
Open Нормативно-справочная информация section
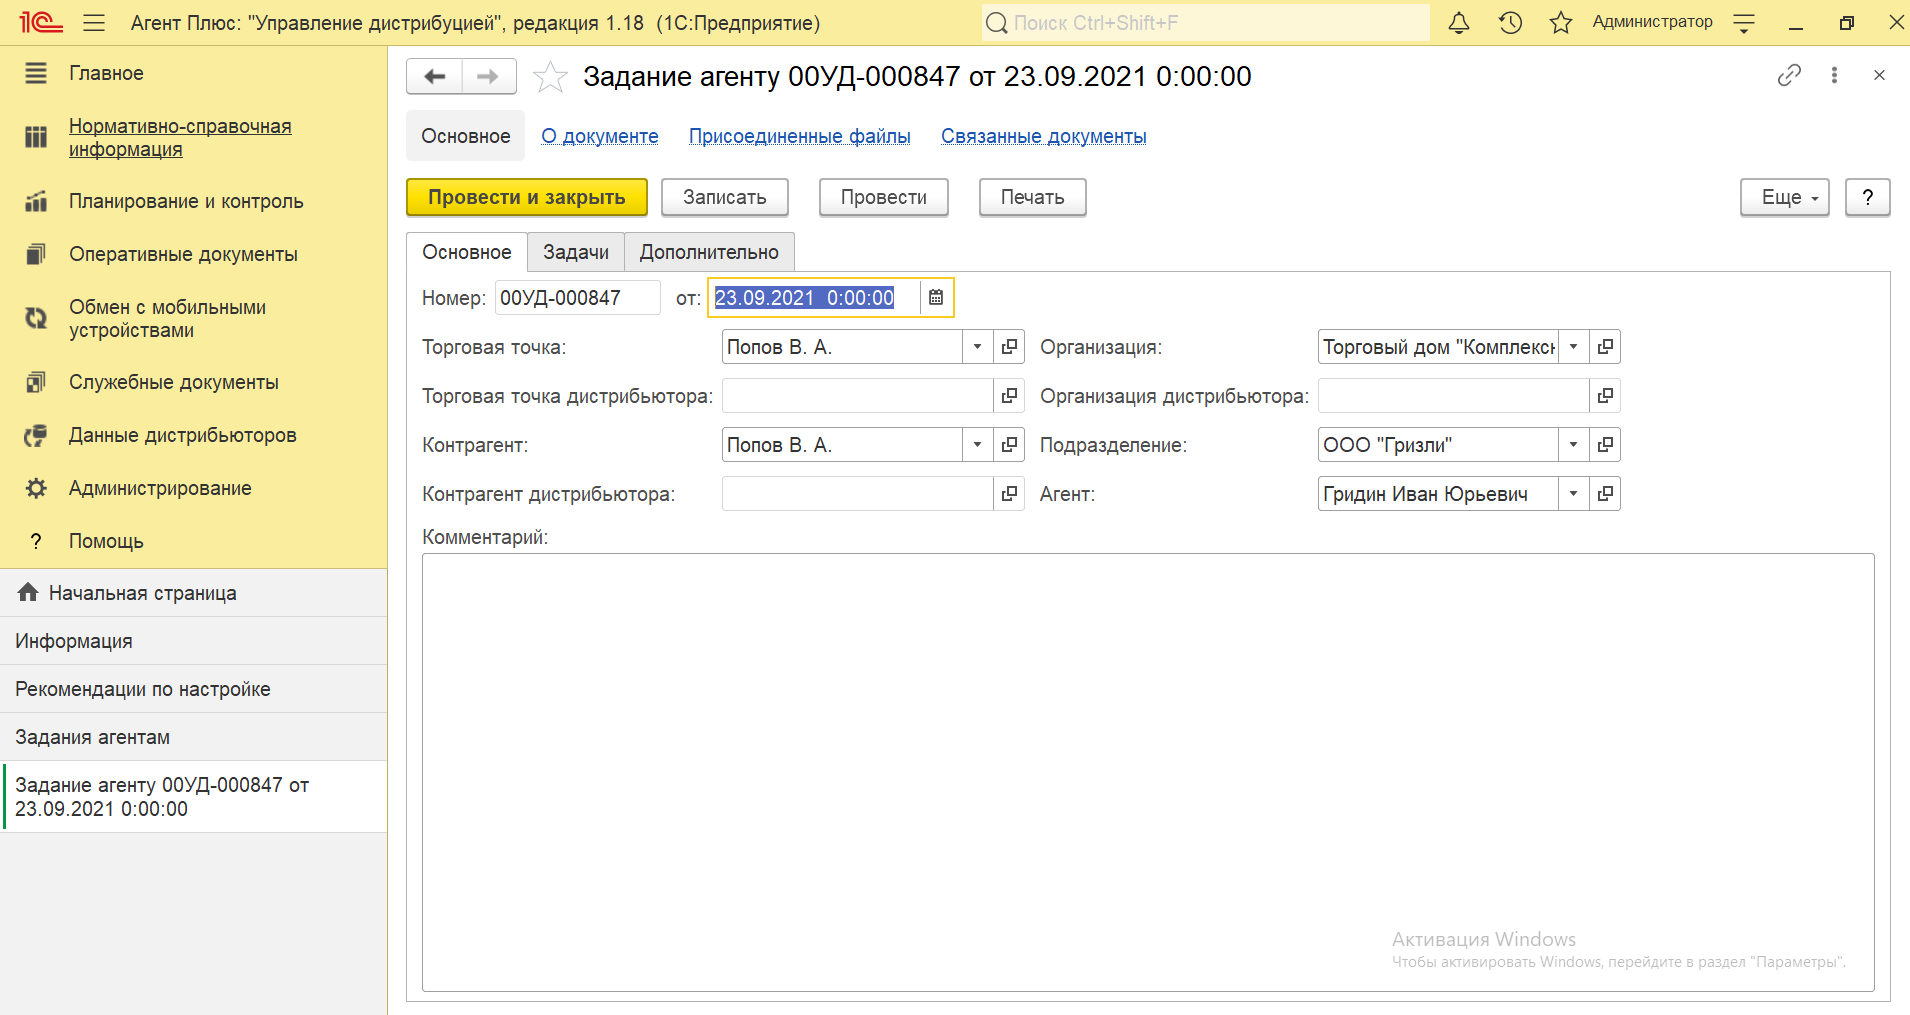pos(180,138)
